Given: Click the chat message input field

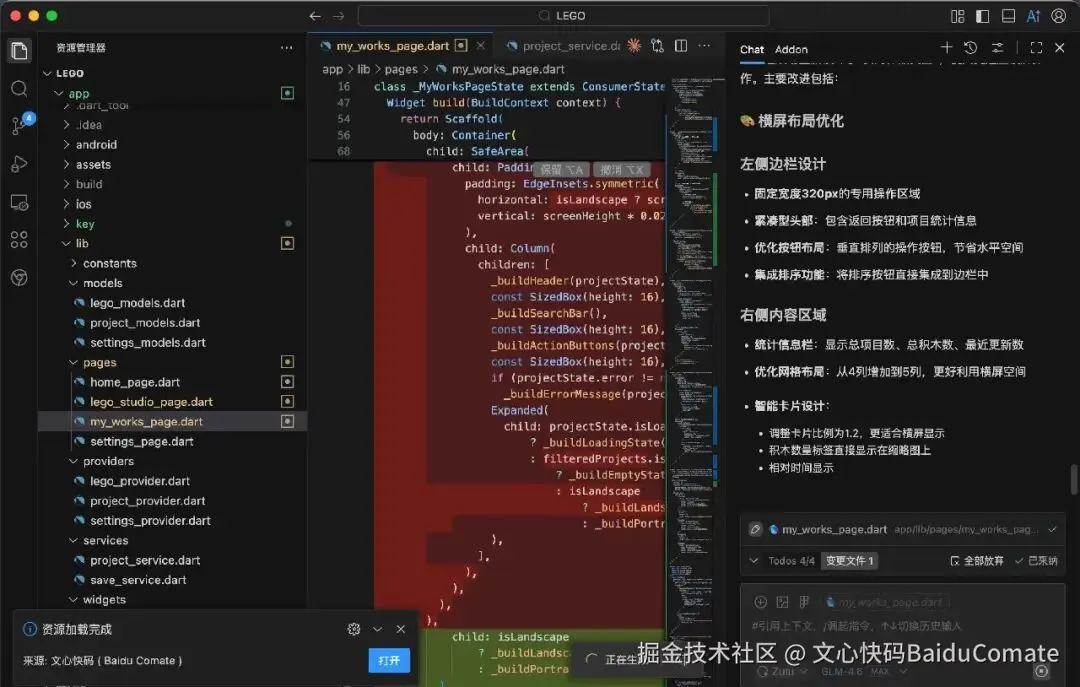Looking at the screenshot, I should coord(902,626).
